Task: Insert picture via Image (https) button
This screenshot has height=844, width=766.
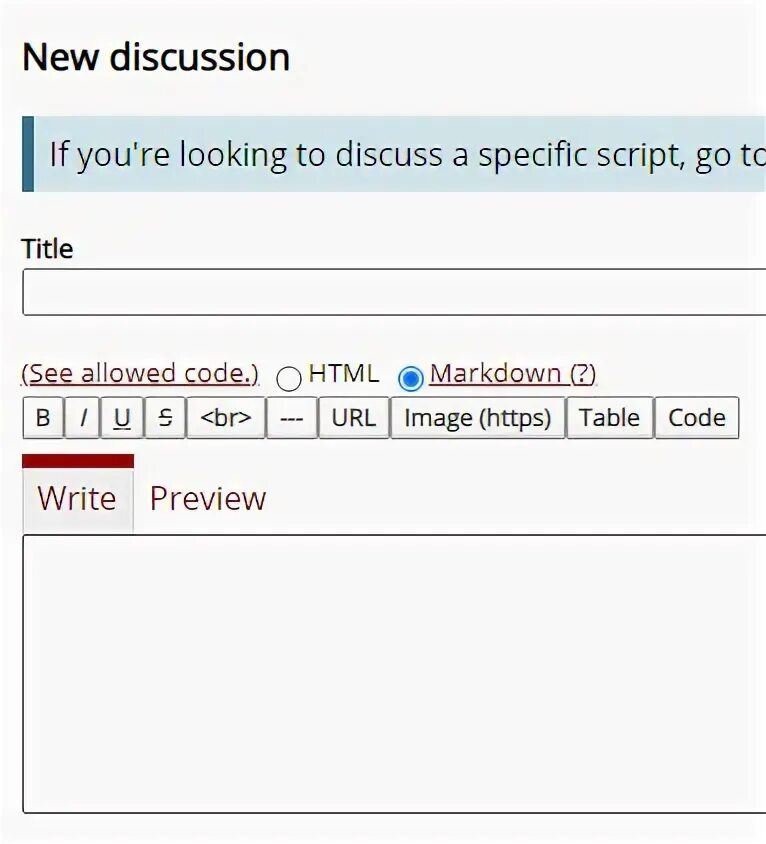Action: [477, 418]
